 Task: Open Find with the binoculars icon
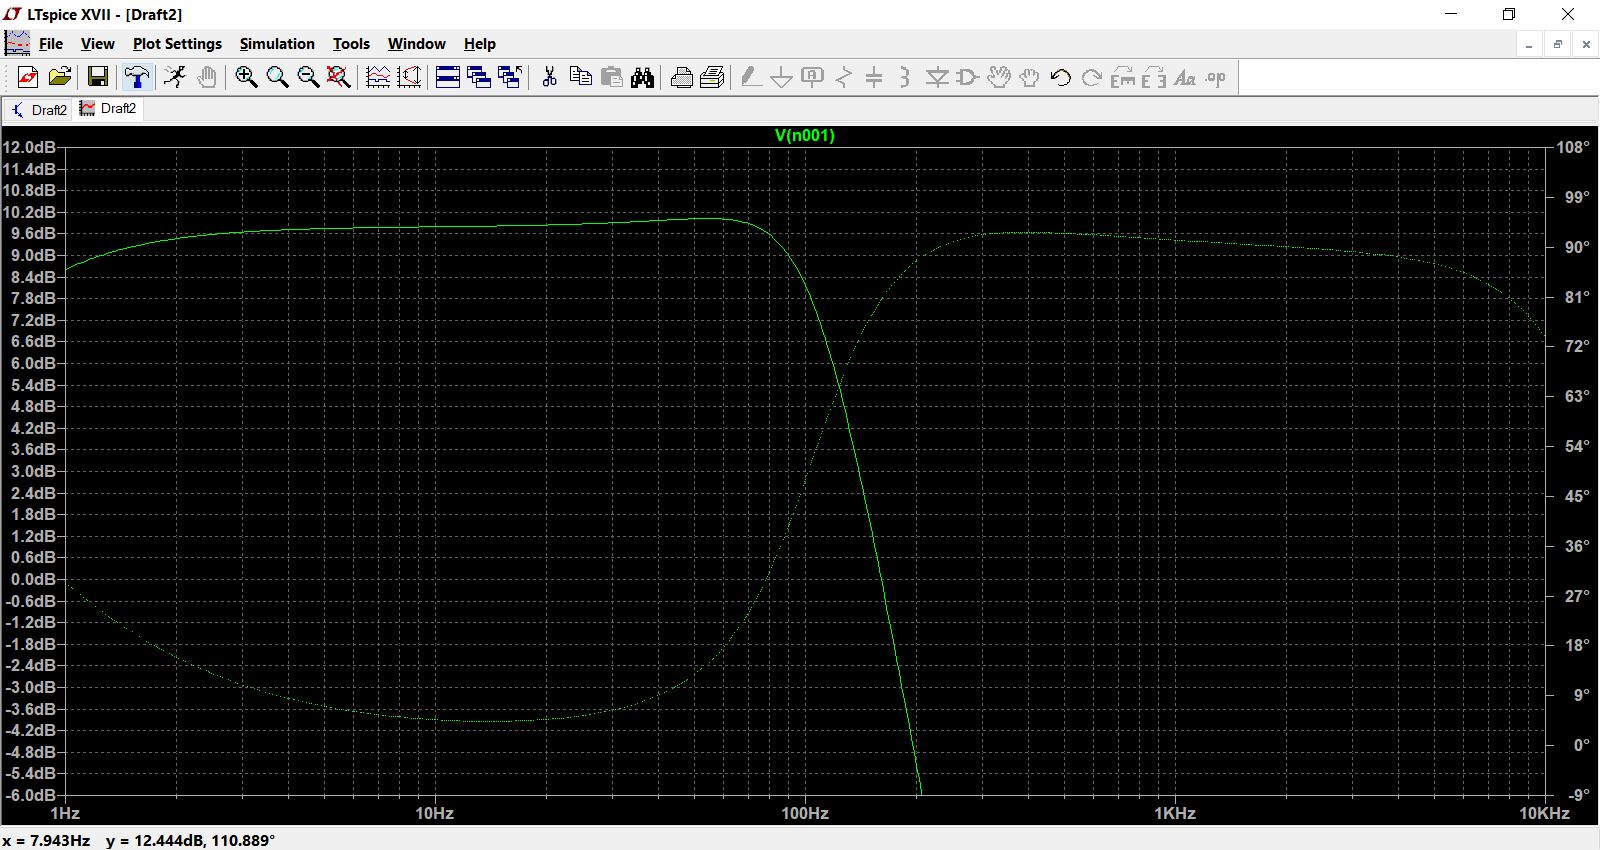tap(643, 77)
